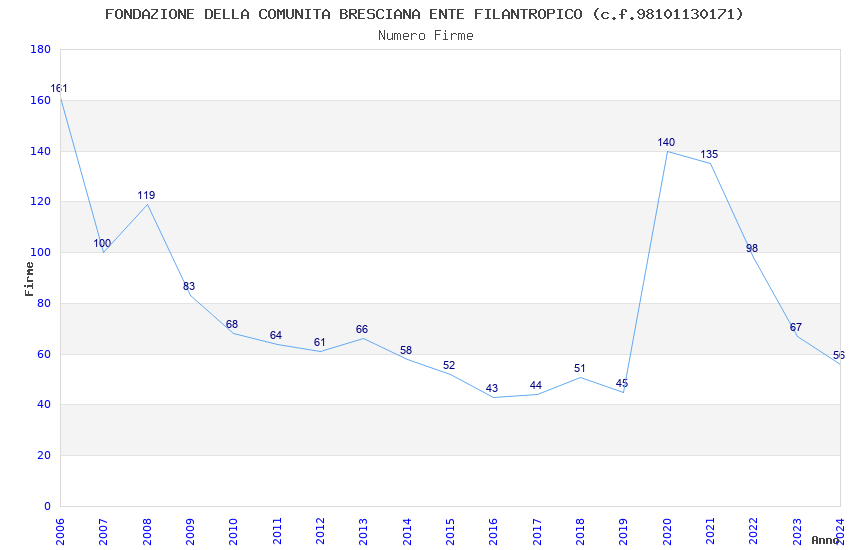
Task: Select the 67 data label for 2023
Action: pyautogui.click(x=795, y=327)
